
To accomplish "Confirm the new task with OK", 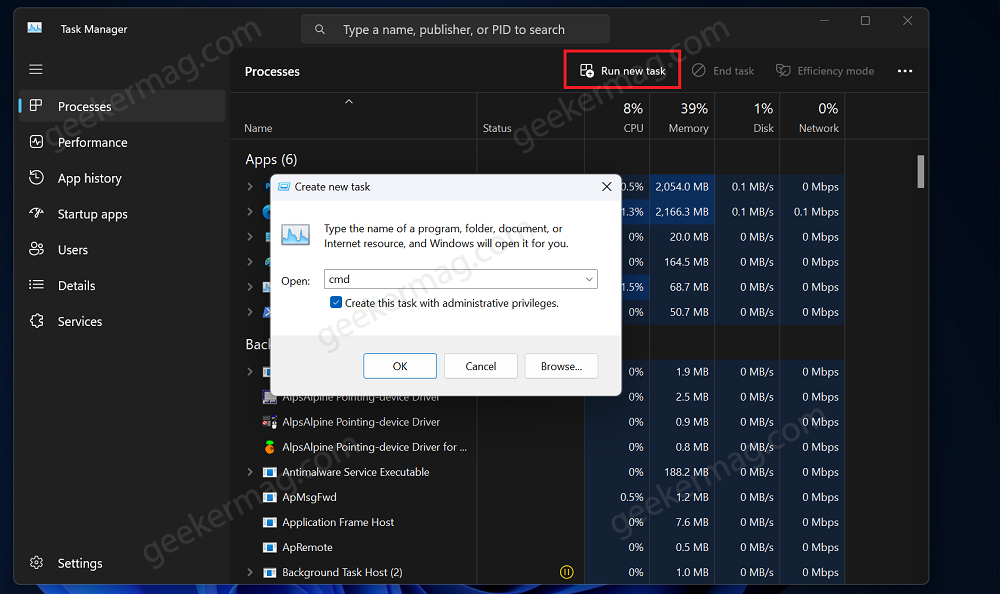I will 400,366.
